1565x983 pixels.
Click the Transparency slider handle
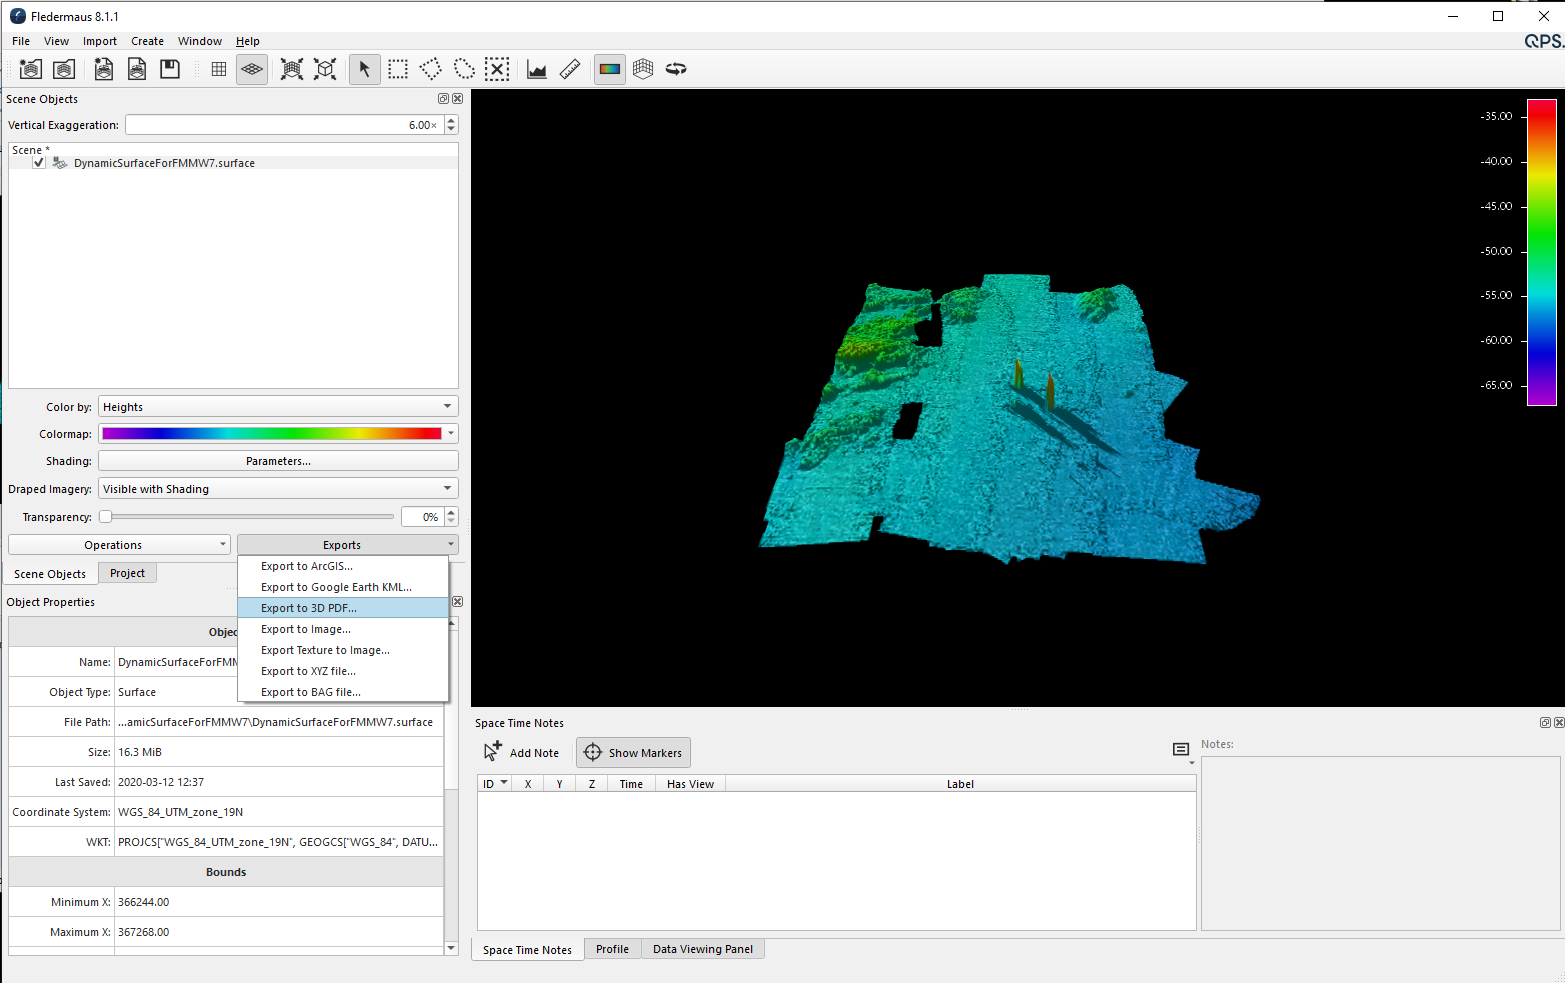(x=106, y=517)
